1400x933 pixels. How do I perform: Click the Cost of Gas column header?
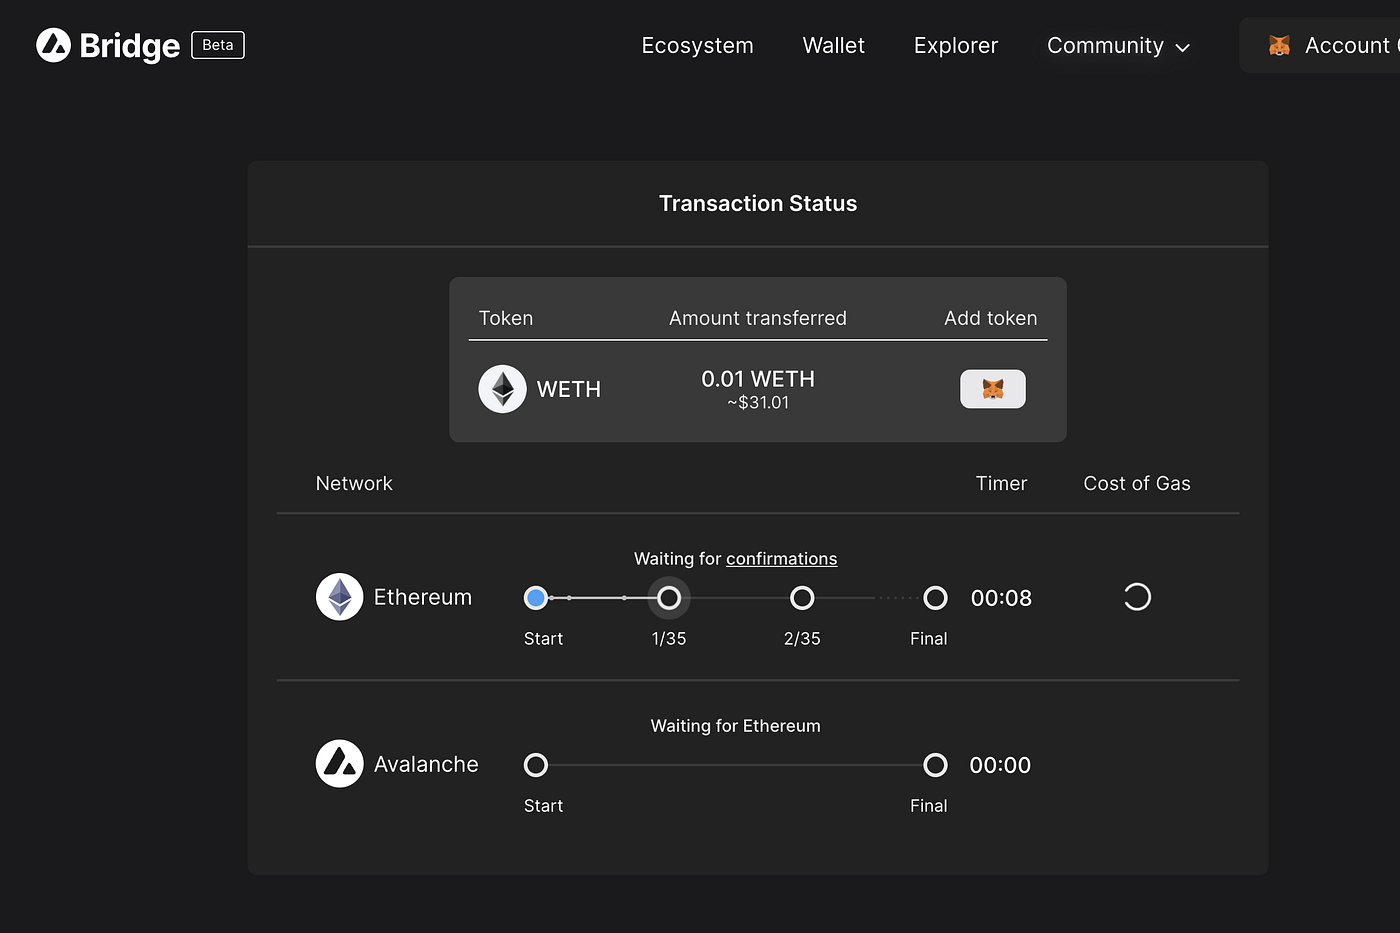point(1137,483)
